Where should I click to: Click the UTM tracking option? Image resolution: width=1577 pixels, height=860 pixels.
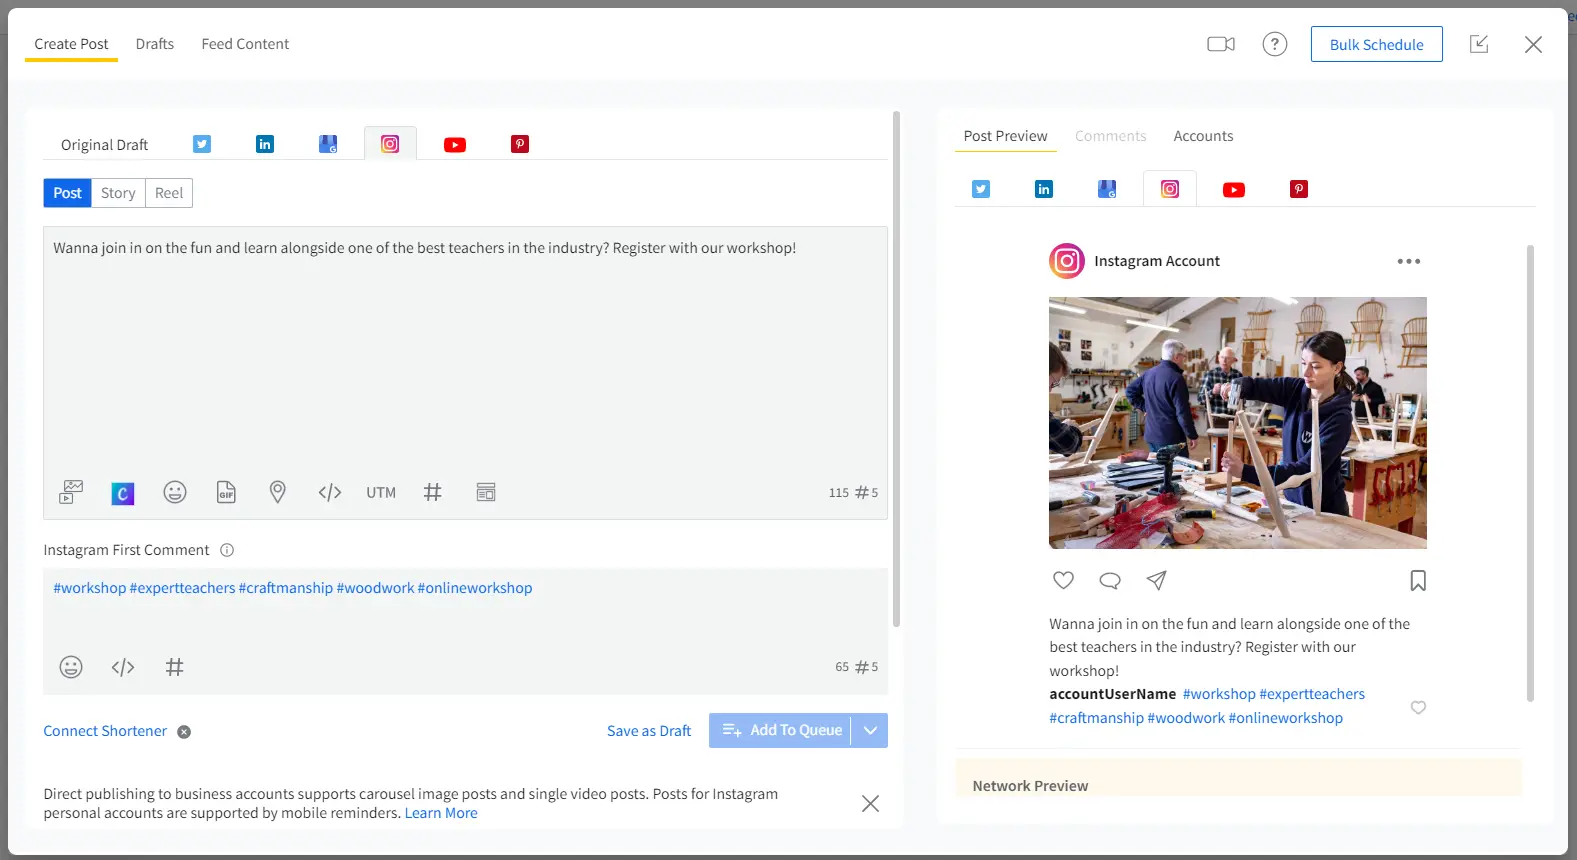pyautogui.click(x=381, y=493)
